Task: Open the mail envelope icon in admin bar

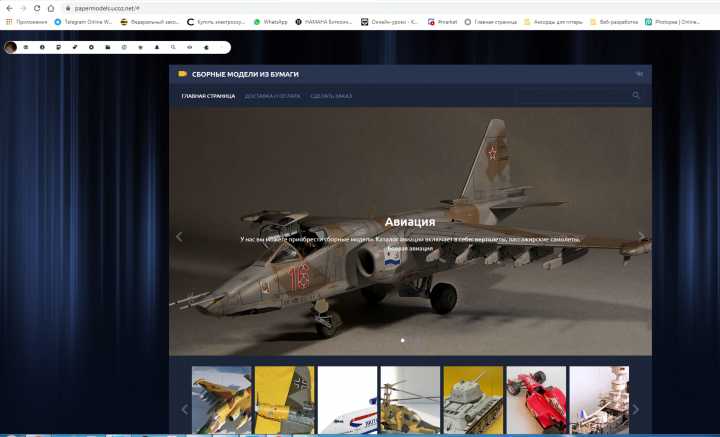Action: coord(26,47)
